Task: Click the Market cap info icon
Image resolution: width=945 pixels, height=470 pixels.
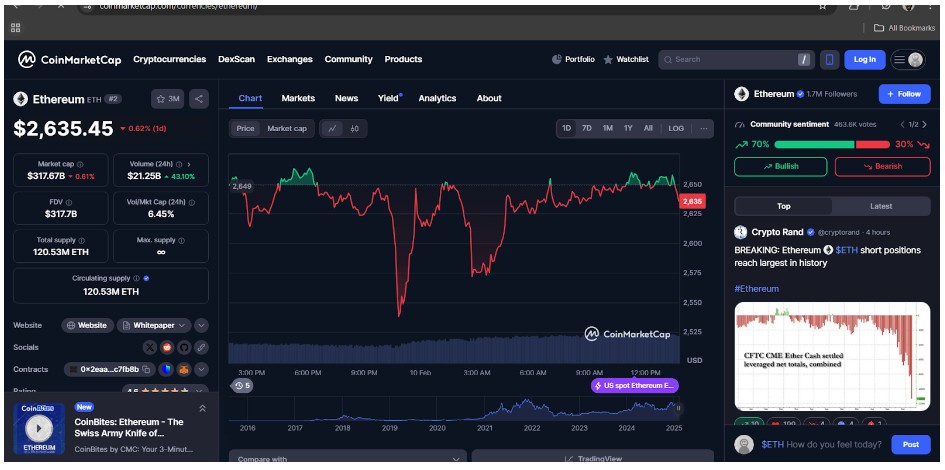Action: (x=80, y=164)
